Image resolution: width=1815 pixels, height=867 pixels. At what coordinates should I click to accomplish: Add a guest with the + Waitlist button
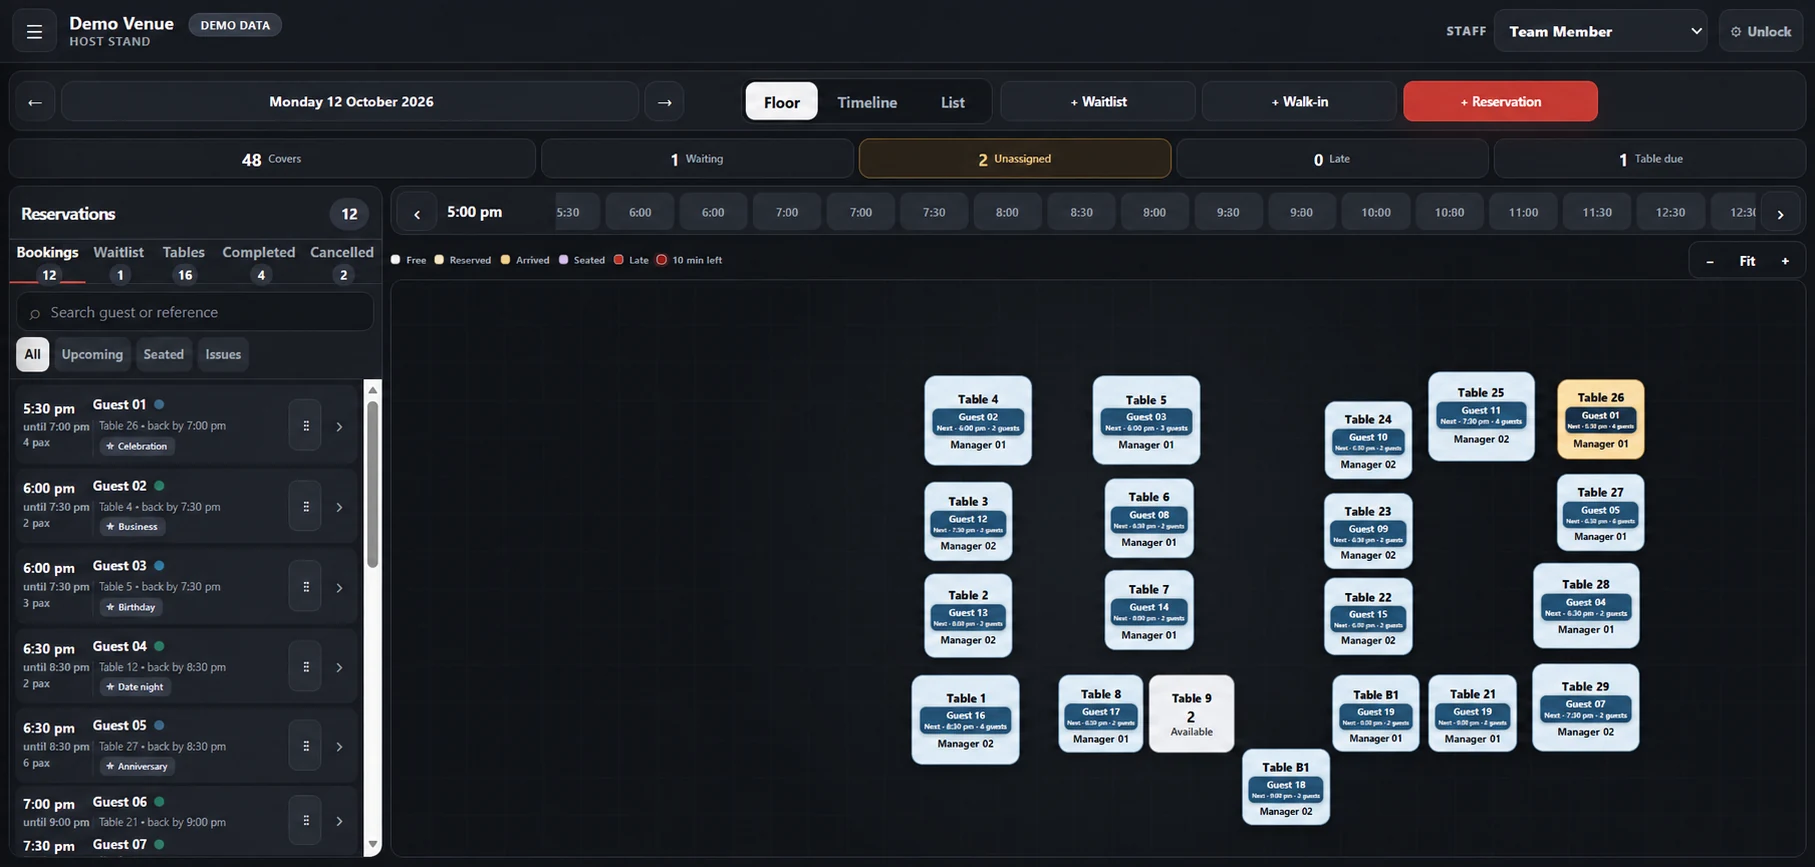point(1098,102)
